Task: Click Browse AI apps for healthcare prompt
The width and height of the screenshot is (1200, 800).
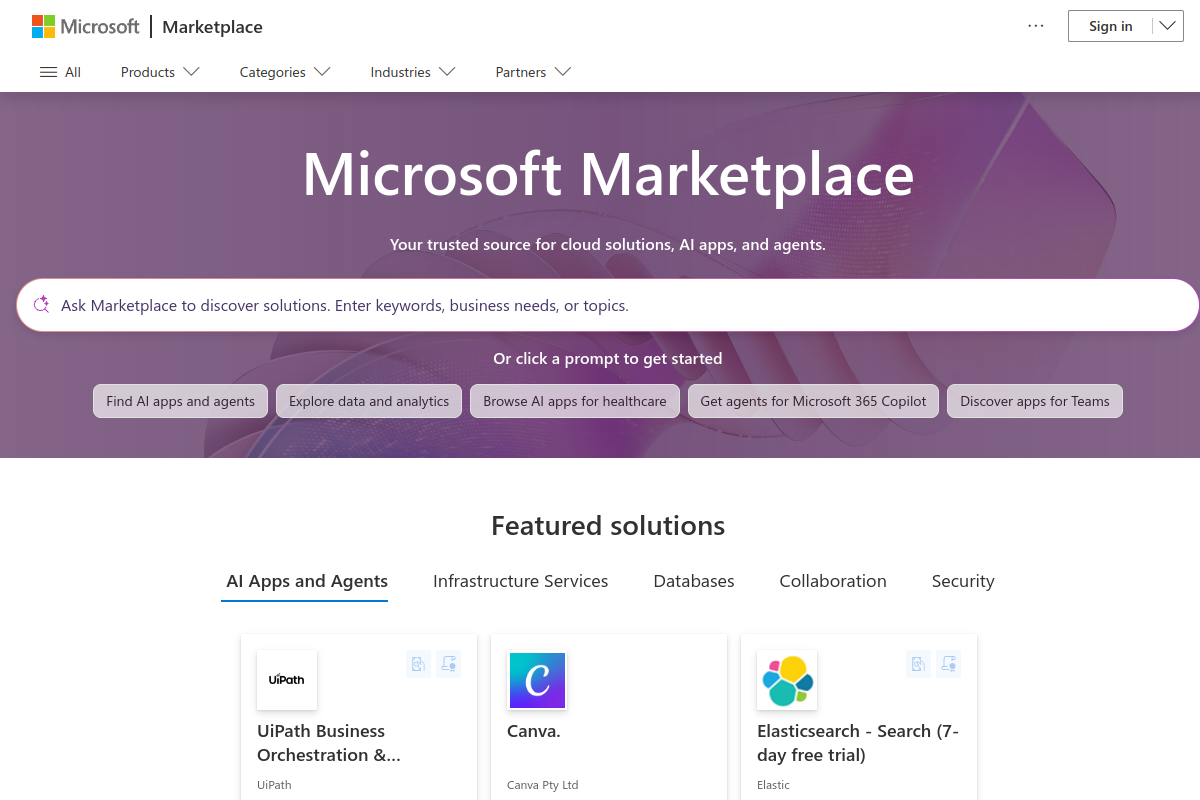Action: (575, 401)
